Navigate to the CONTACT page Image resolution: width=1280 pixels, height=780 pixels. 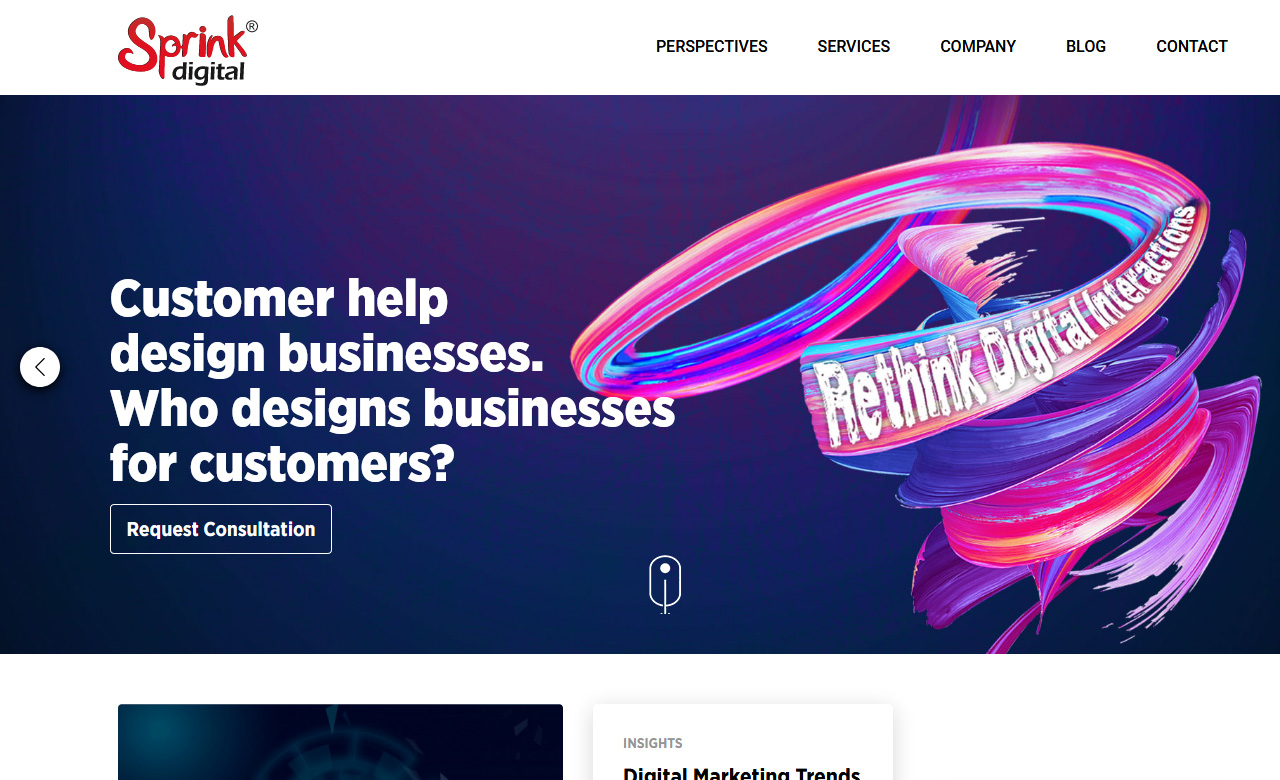pos(1192,46)
